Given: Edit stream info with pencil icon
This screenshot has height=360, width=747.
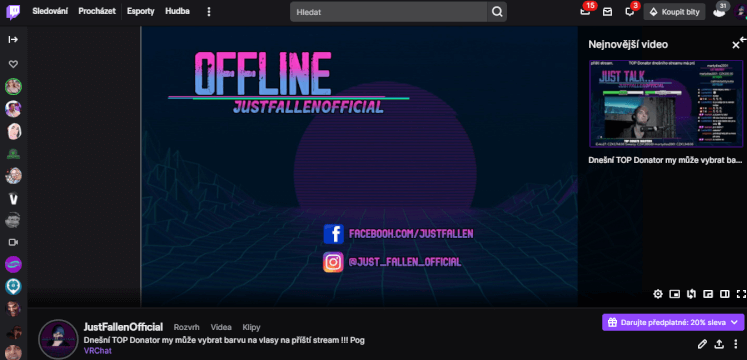Looking at the screenshot, I should pos(702,344).
